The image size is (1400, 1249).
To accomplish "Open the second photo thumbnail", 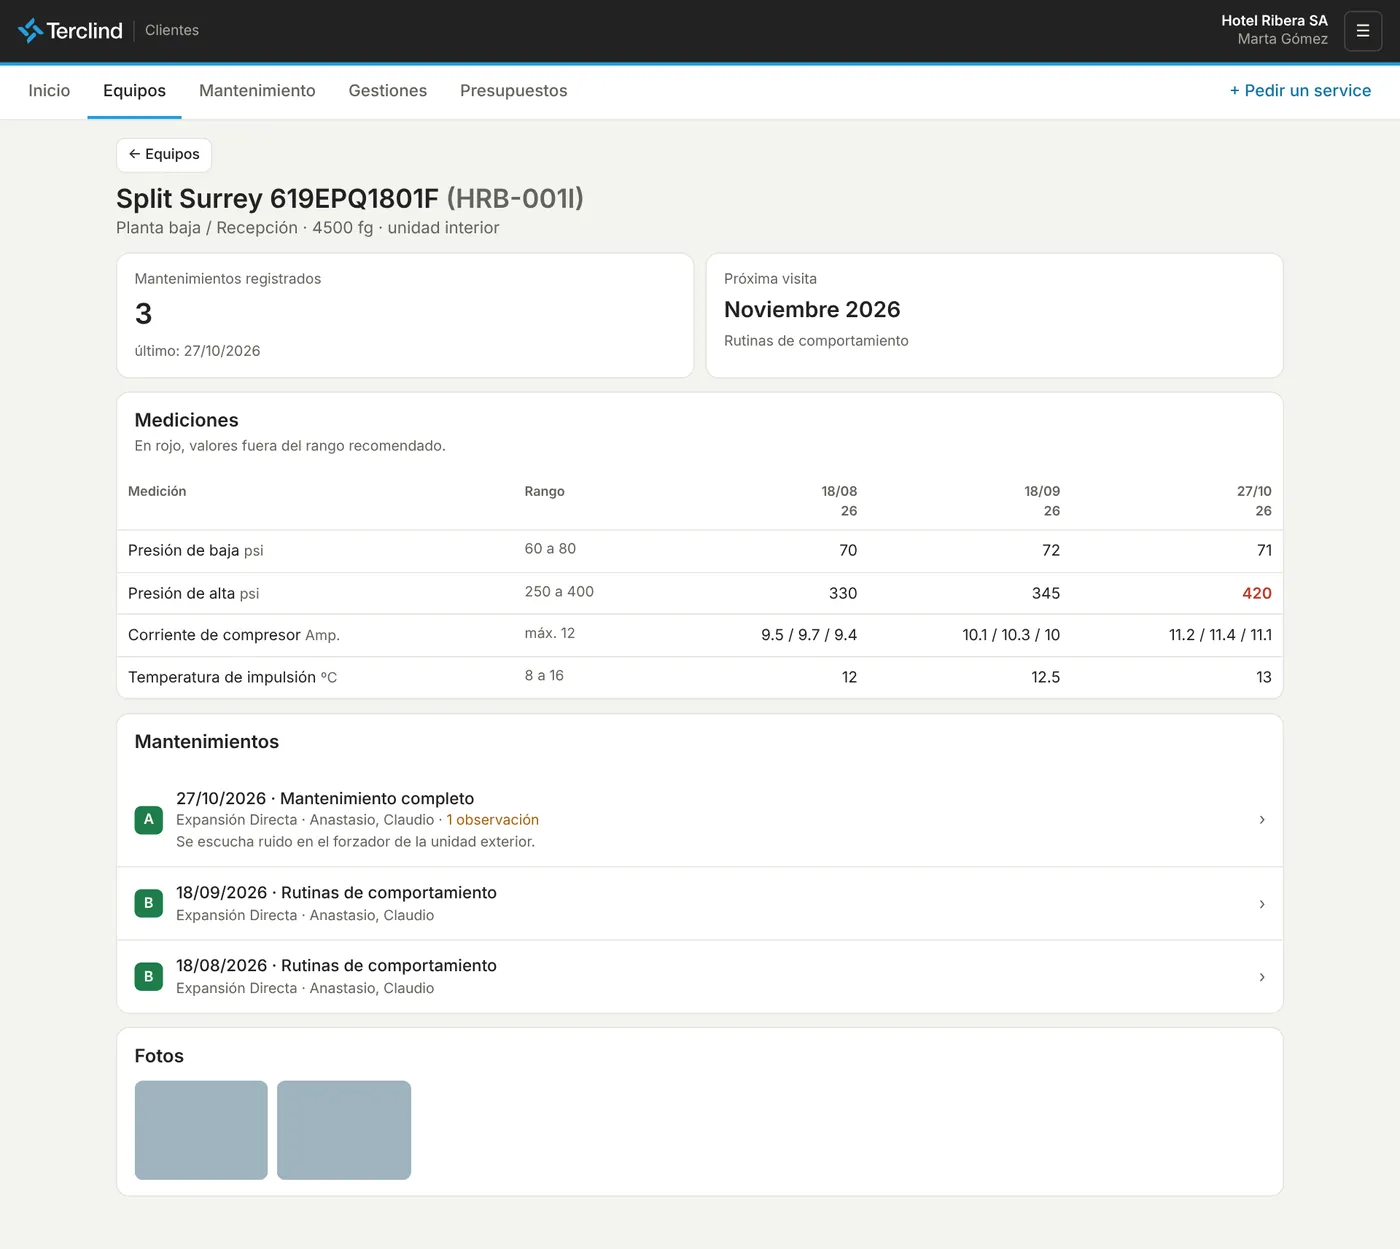I will [344, 1130].
